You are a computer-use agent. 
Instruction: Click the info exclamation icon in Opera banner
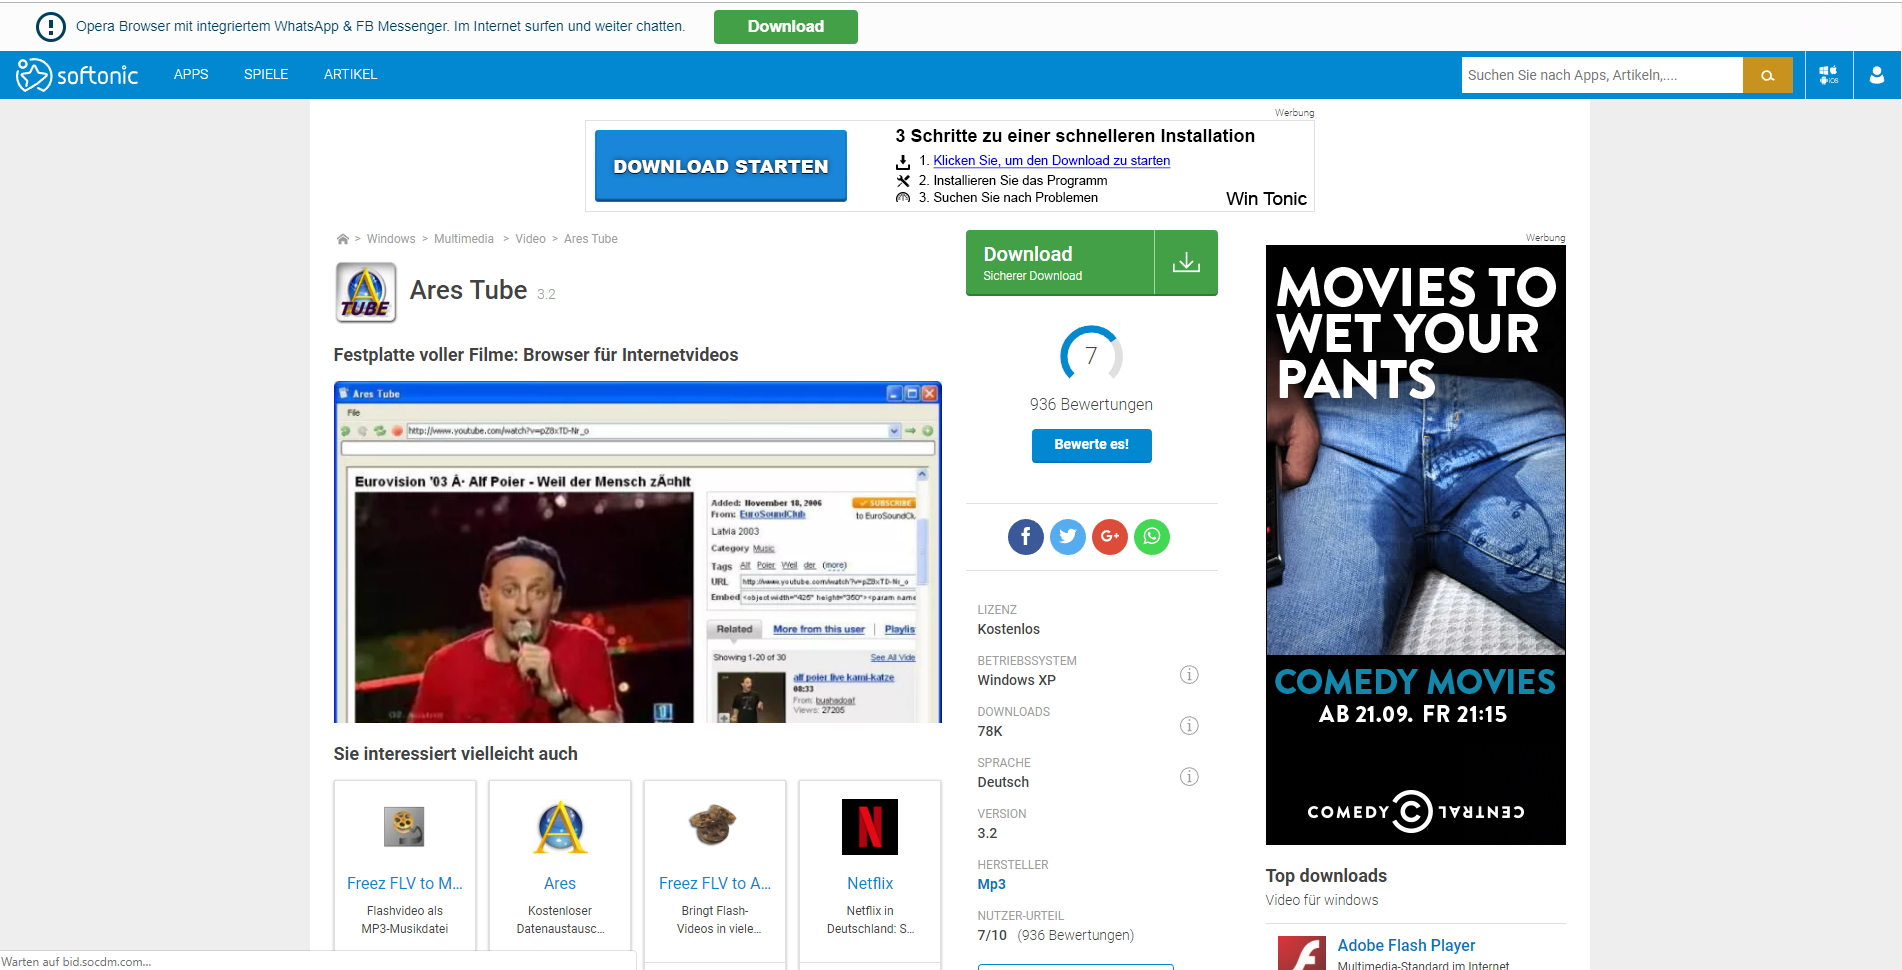[50, 27]
